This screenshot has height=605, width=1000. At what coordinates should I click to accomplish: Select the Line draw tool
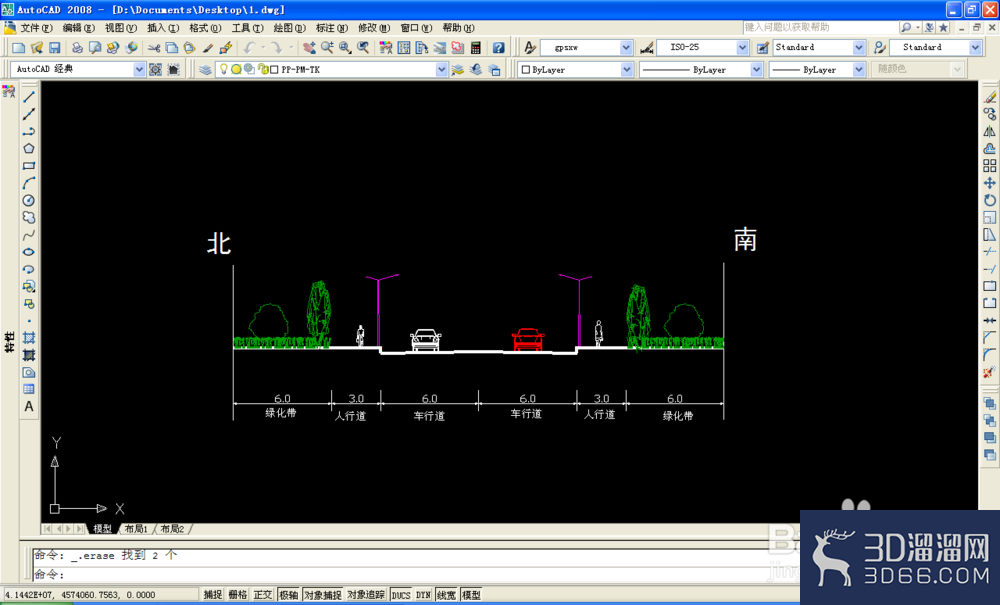click(29, 97)
